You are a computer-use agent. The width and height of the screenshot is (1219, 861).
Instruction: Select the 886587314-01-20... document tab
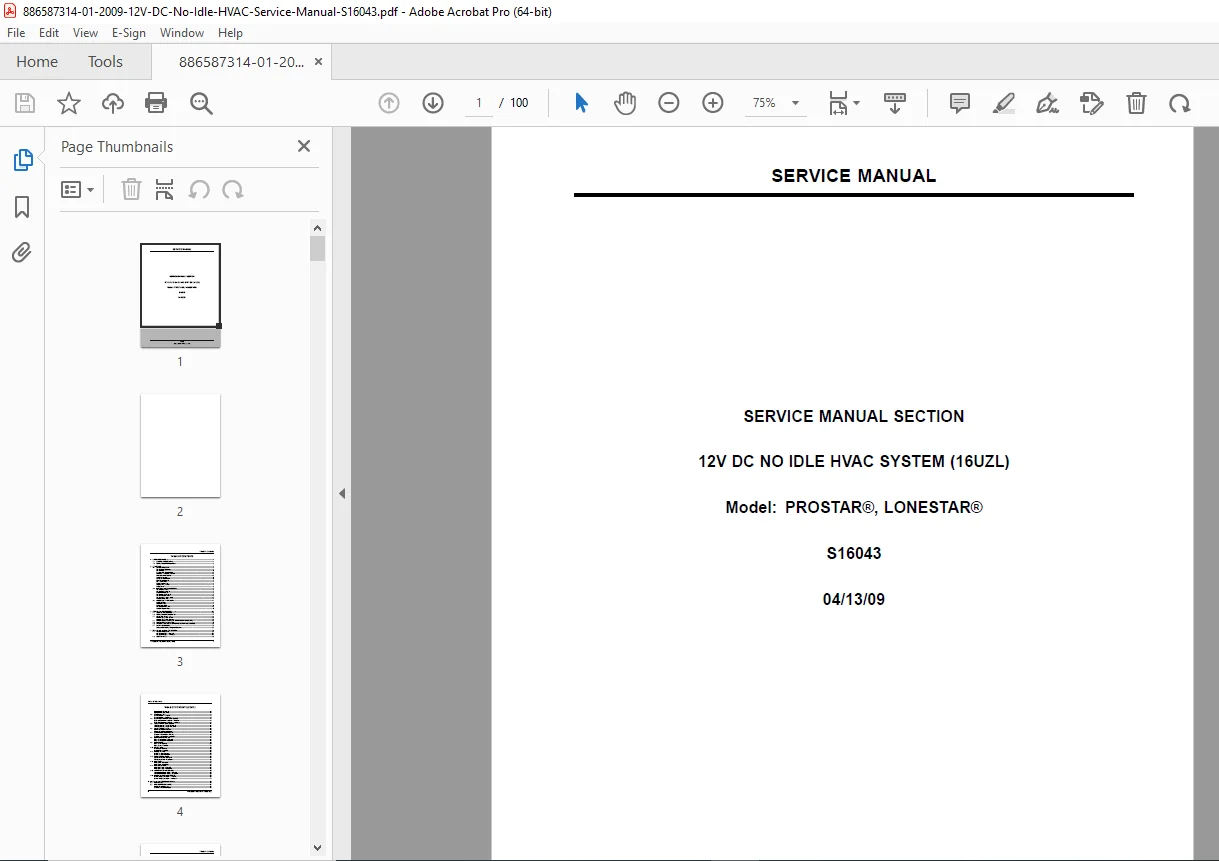242,62
